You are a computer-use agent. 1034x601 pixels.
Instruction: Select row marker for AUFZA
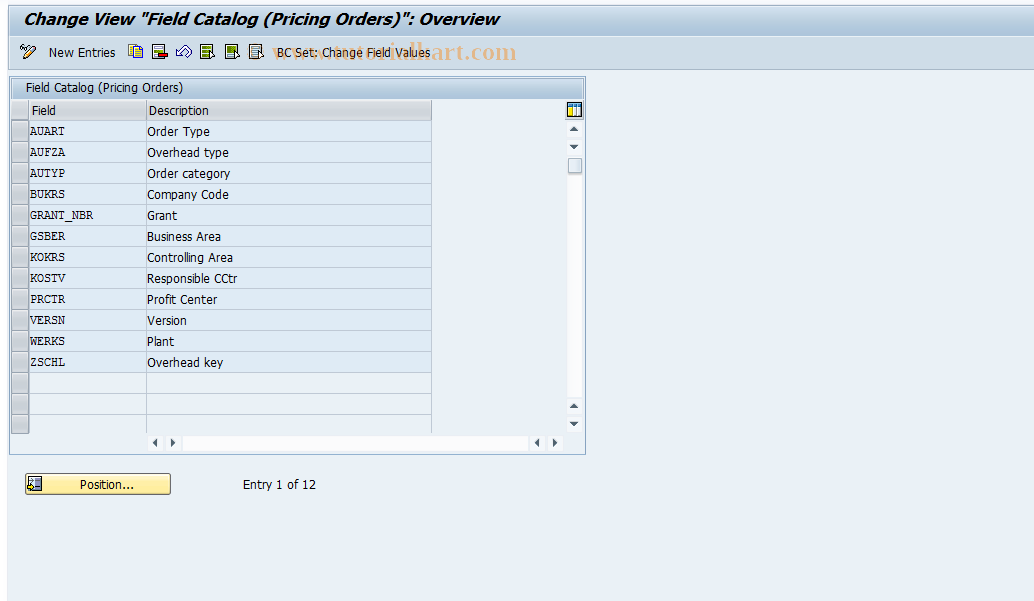click(20, 152)
